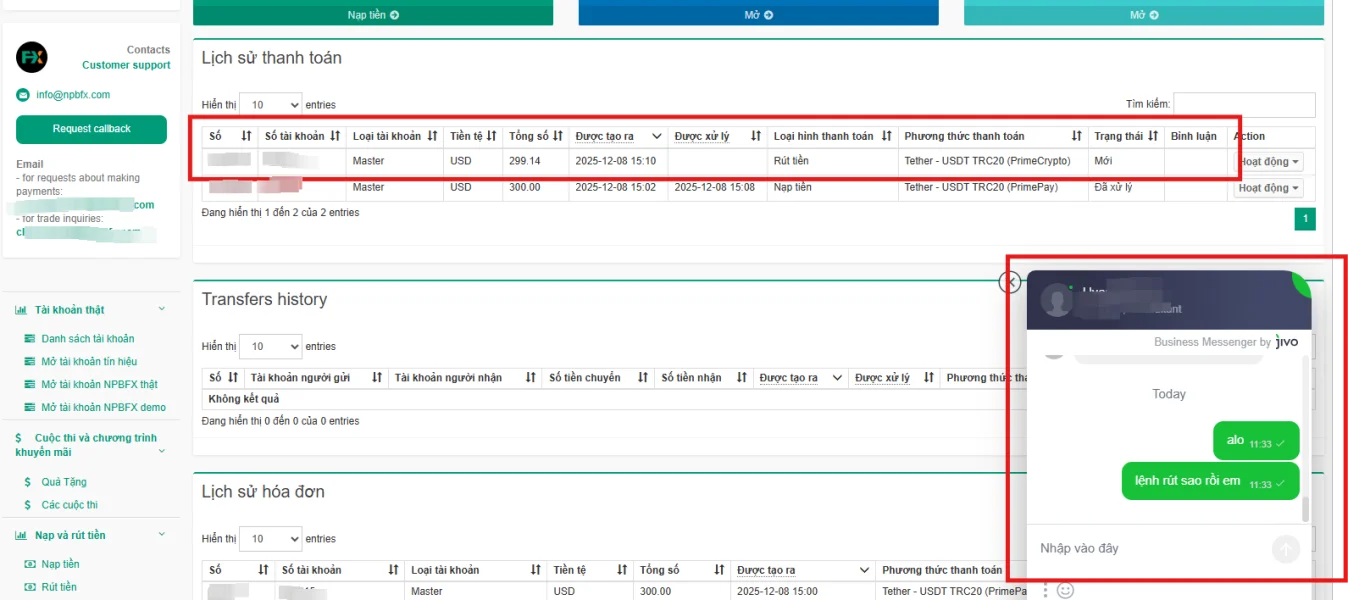Click the envelope icon beside info@npbfx.com
This screenshot has height=600, width=1348.
tap(23, 95)
